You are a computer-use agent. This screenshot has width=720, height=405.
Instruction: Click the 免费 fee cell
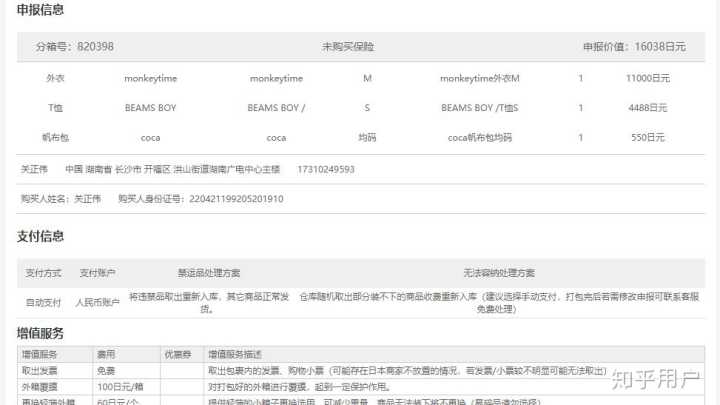pos(106,371)
